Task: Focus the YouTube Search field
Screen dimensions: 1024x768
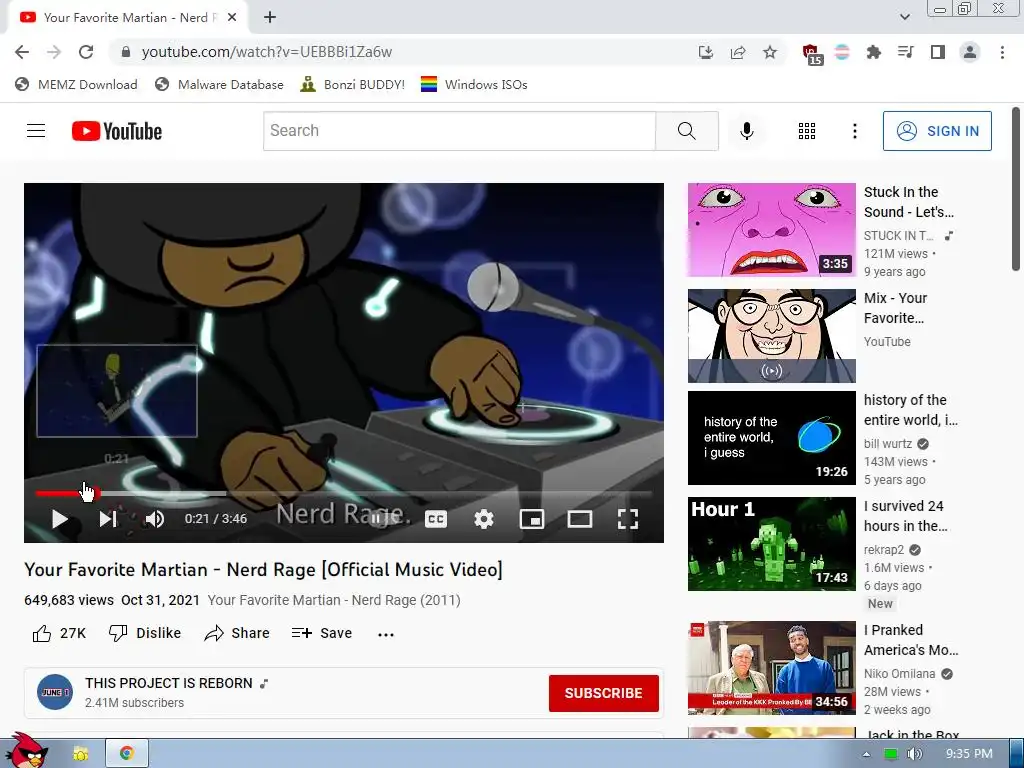Action: (x=459, y=131)
